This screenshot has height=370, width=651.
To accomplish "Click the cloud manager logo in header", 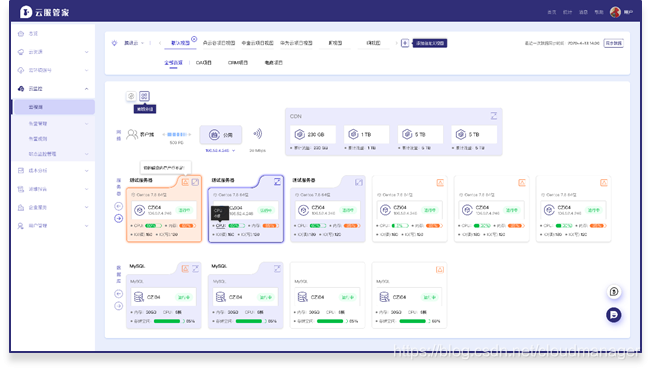I will (44, 12).
